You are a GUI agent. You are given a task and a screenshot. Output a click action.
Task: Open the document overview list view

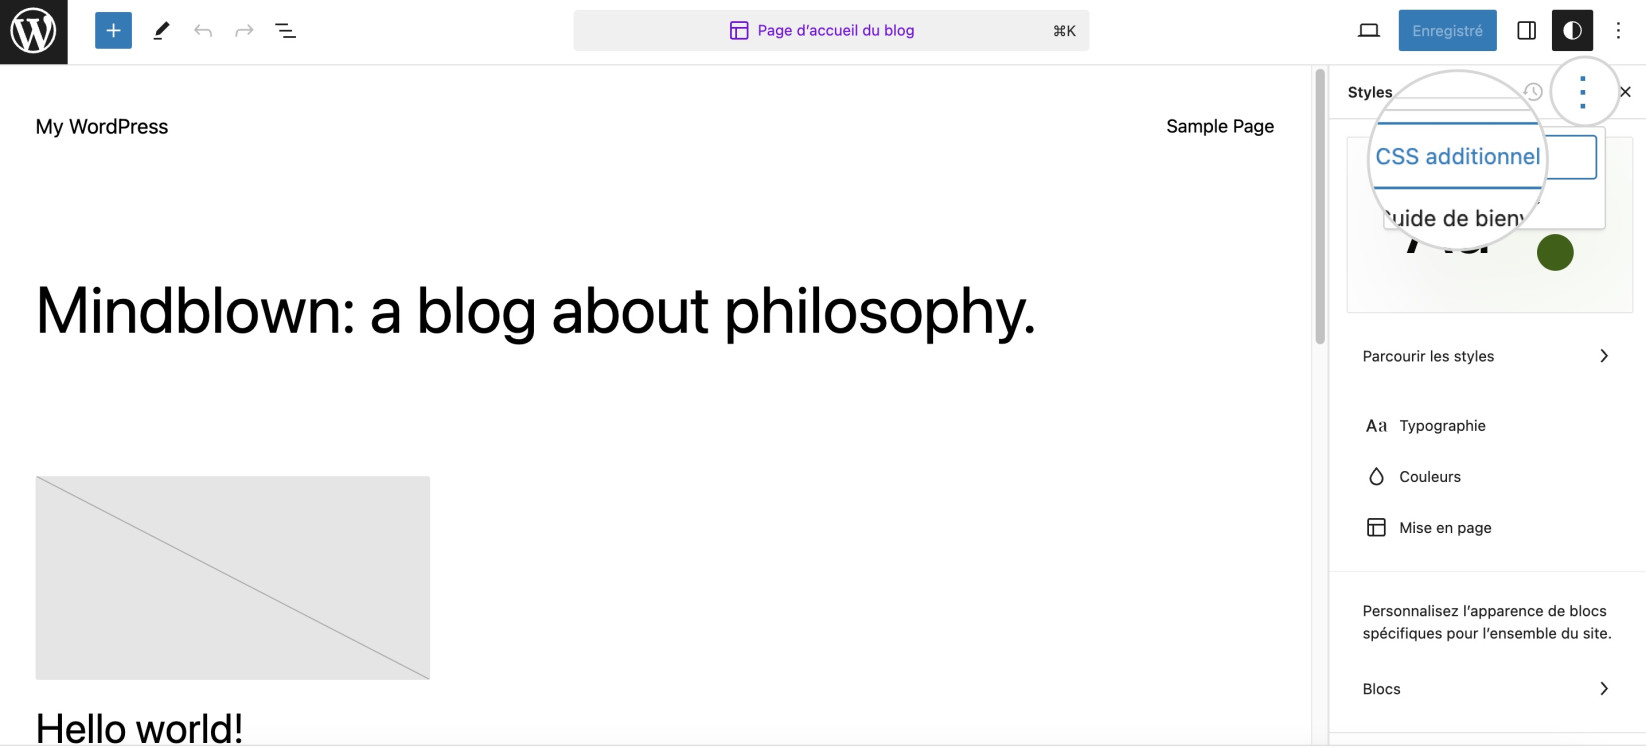(285, 31)
